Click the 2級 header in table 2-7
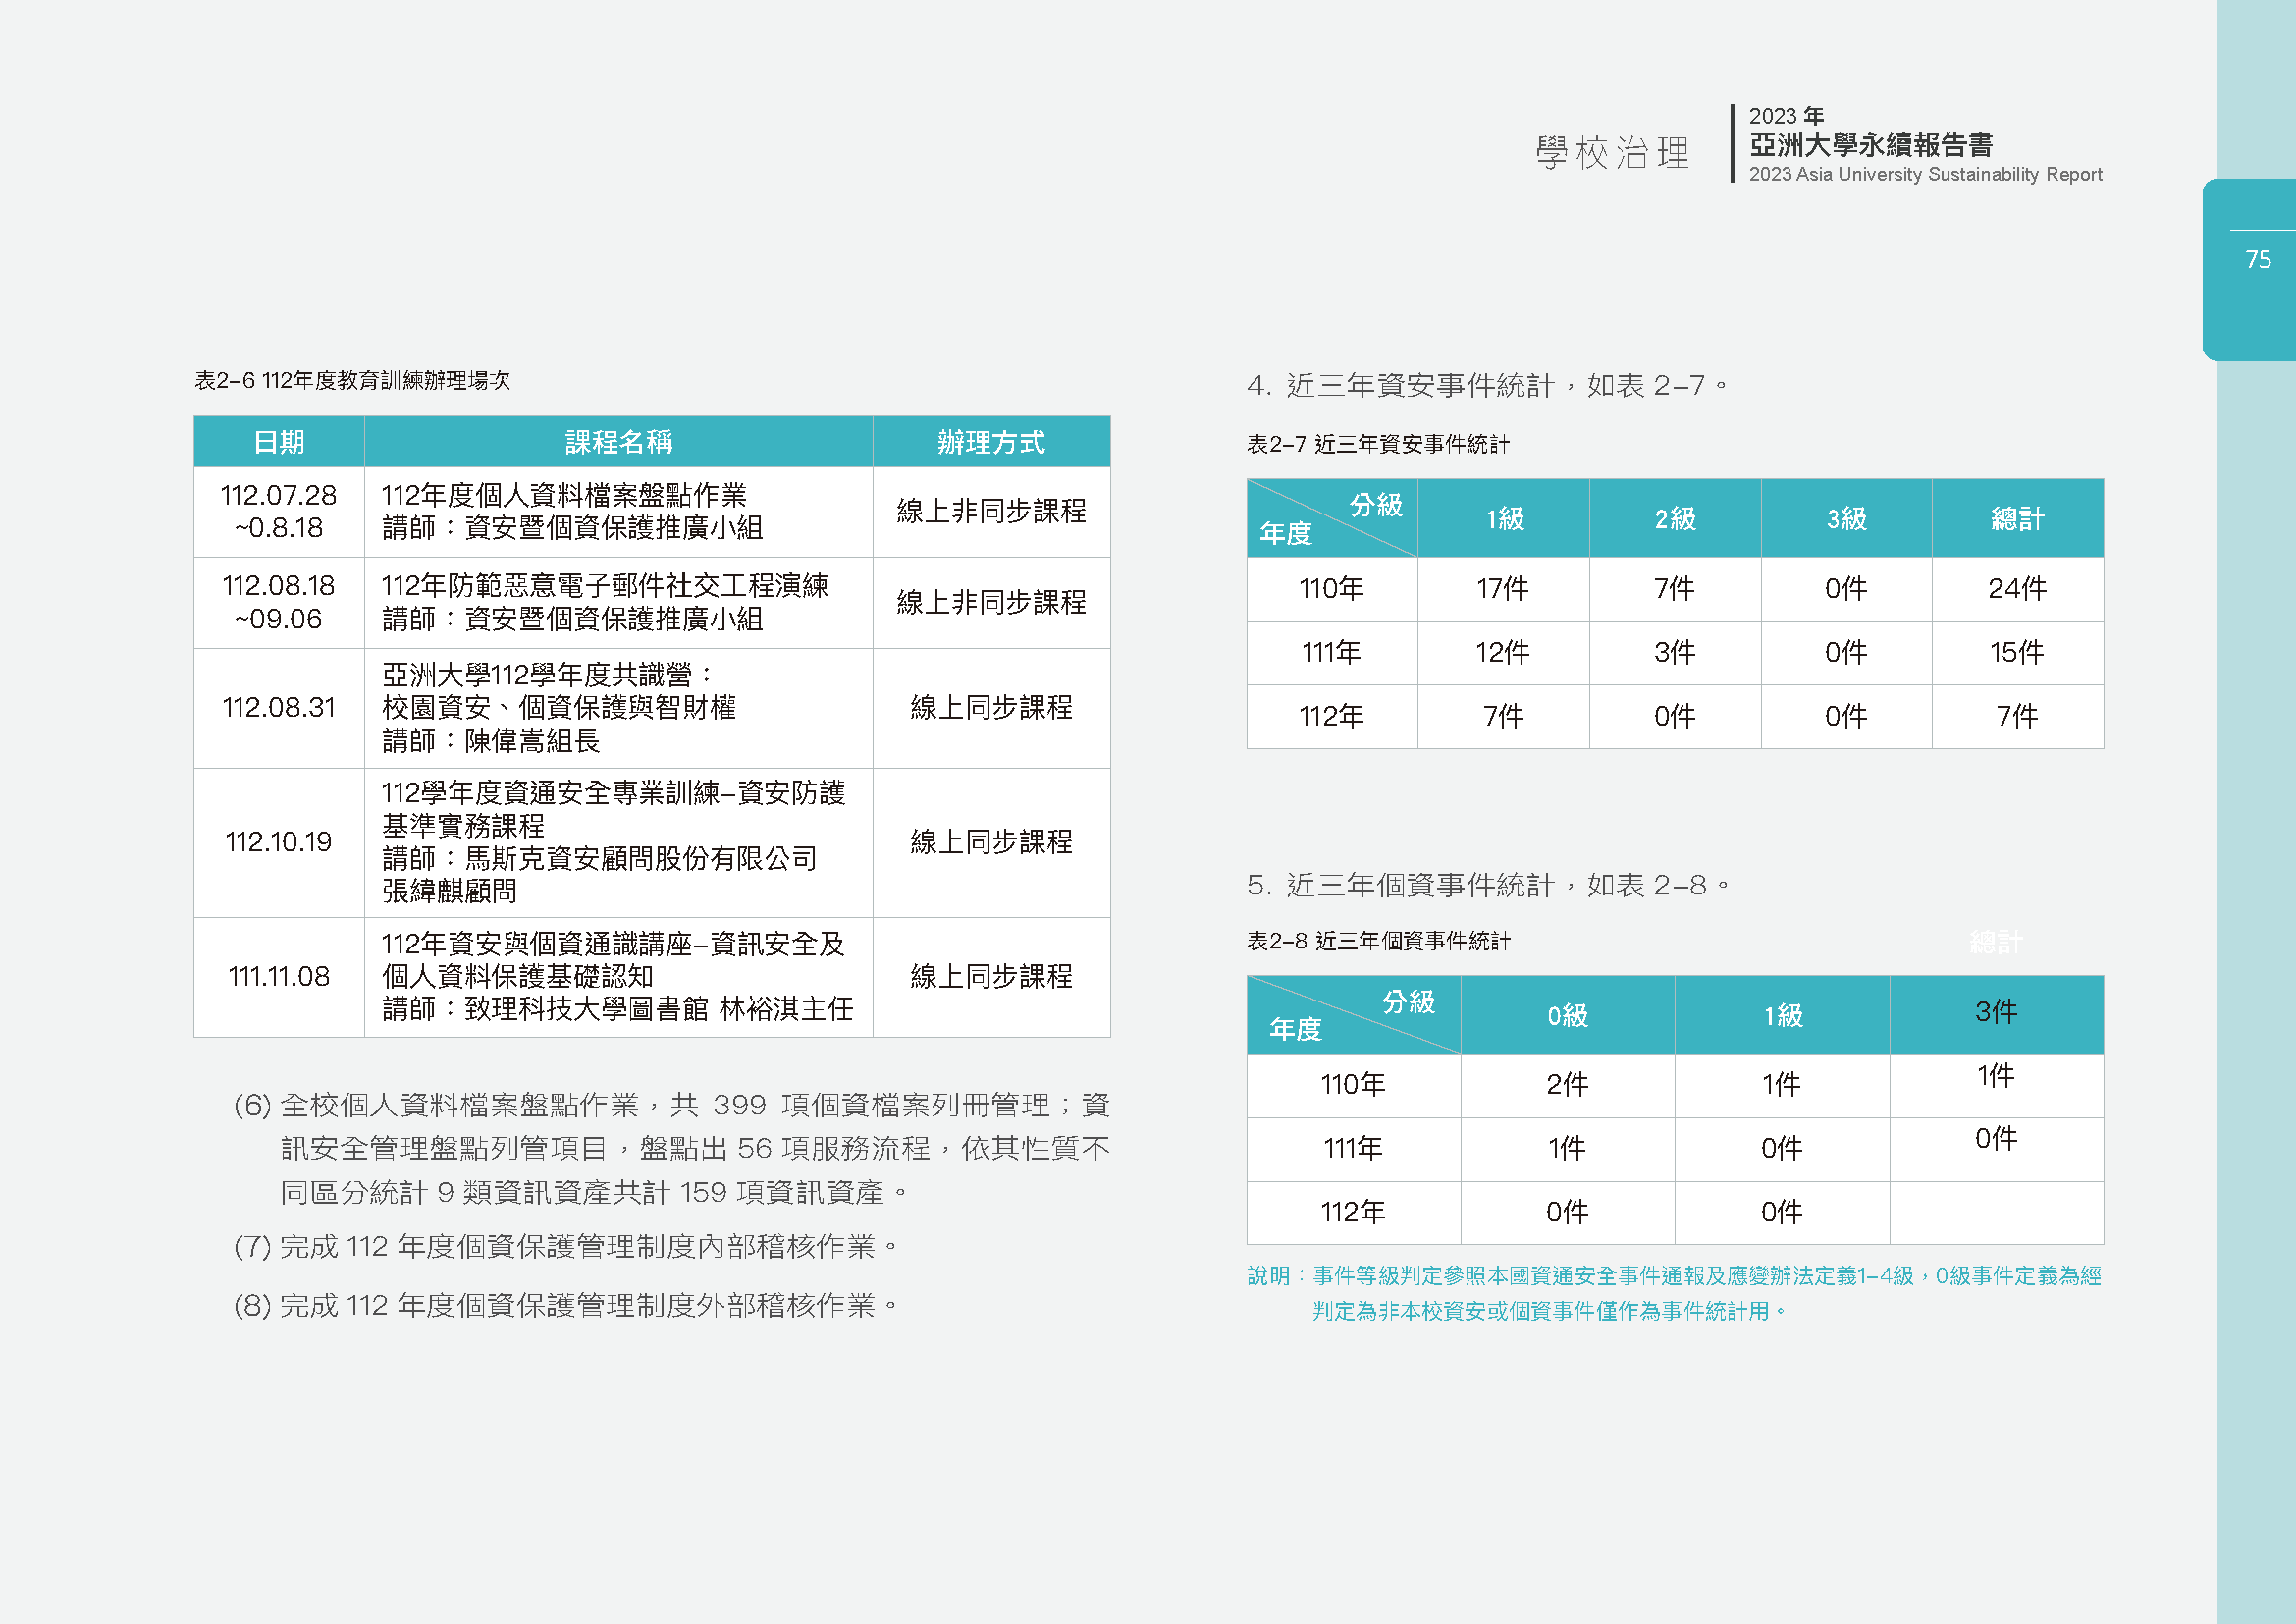The width and height of the screenshot is (2296, 1624). coord(1675,519)
